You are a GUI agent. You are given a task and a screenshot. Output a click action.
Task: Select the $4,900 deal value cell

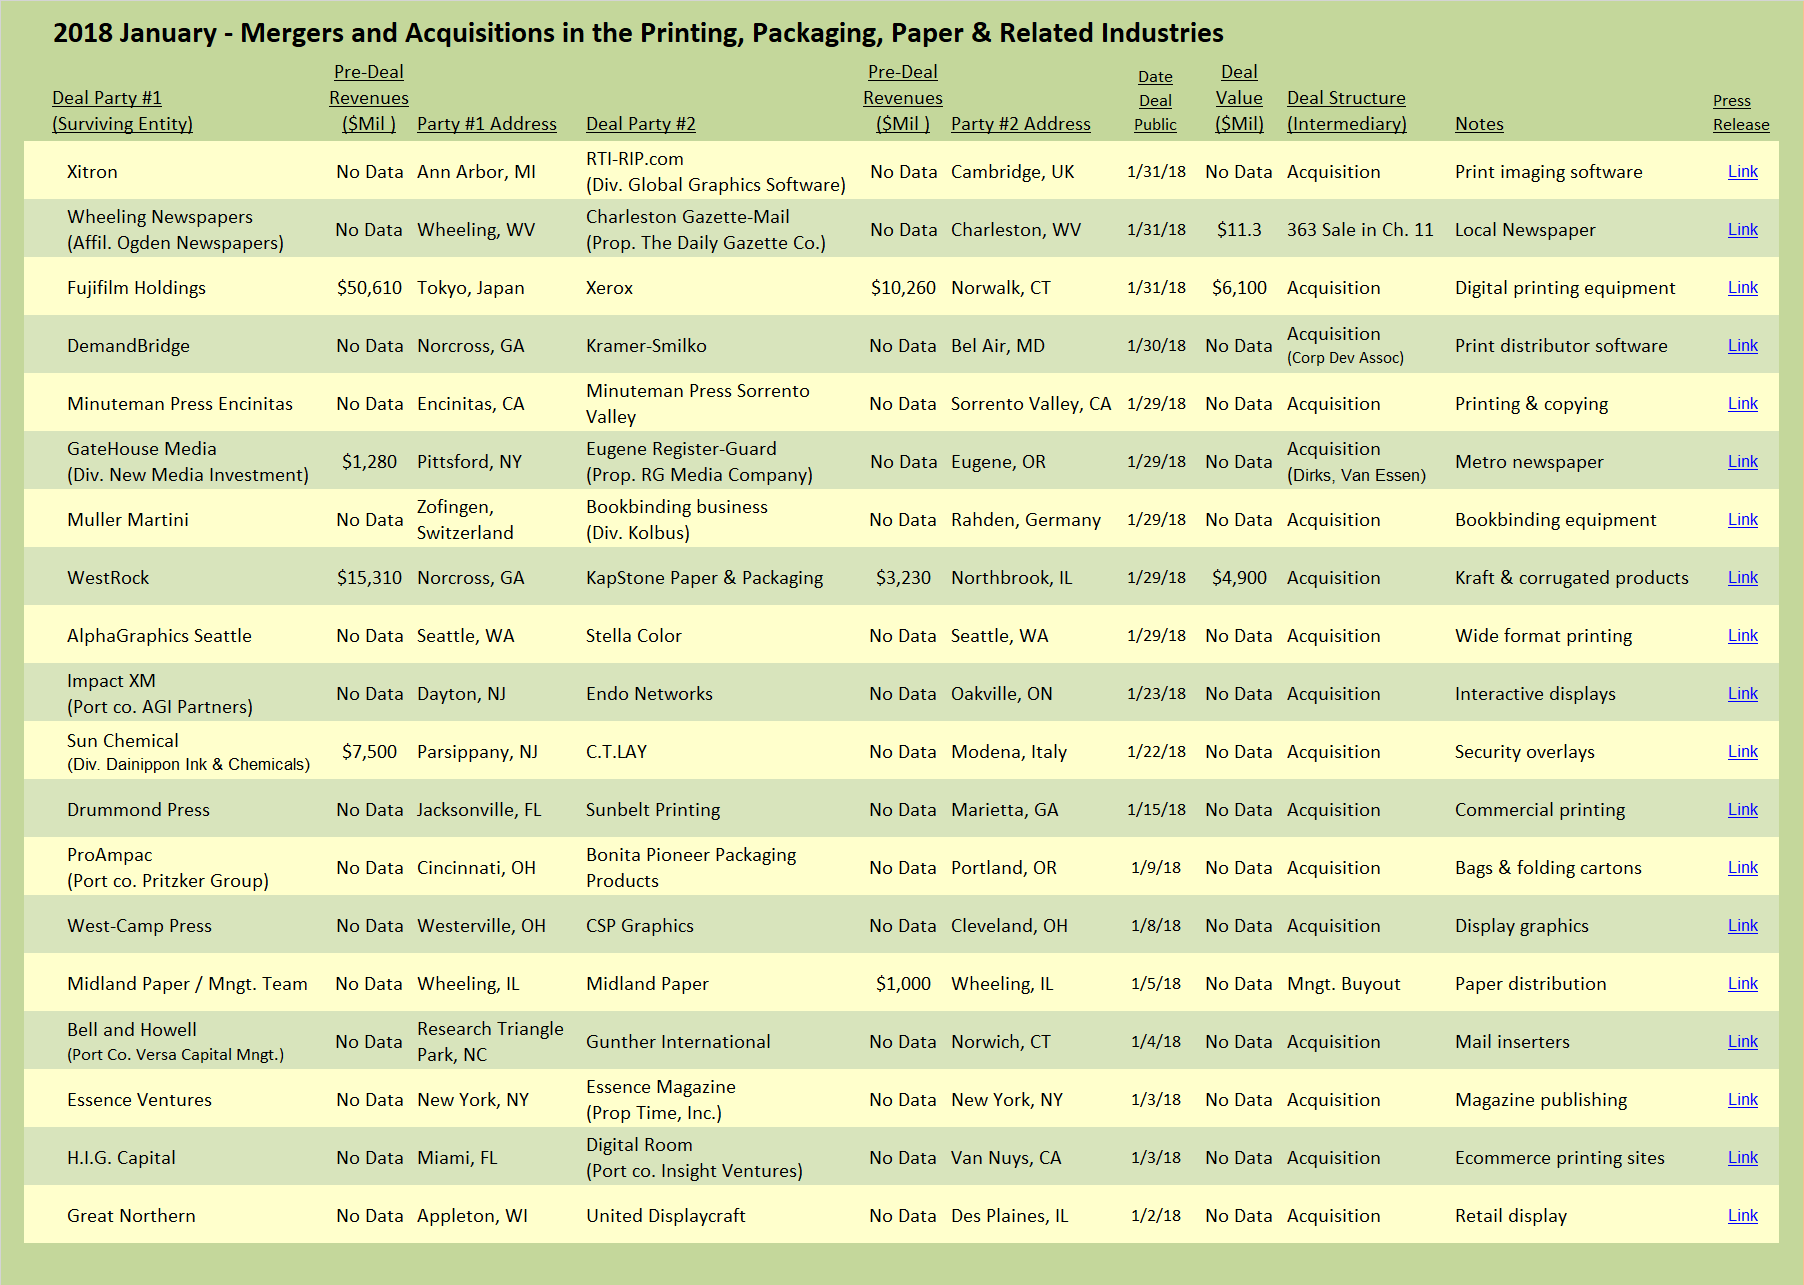coord(1239,578)
